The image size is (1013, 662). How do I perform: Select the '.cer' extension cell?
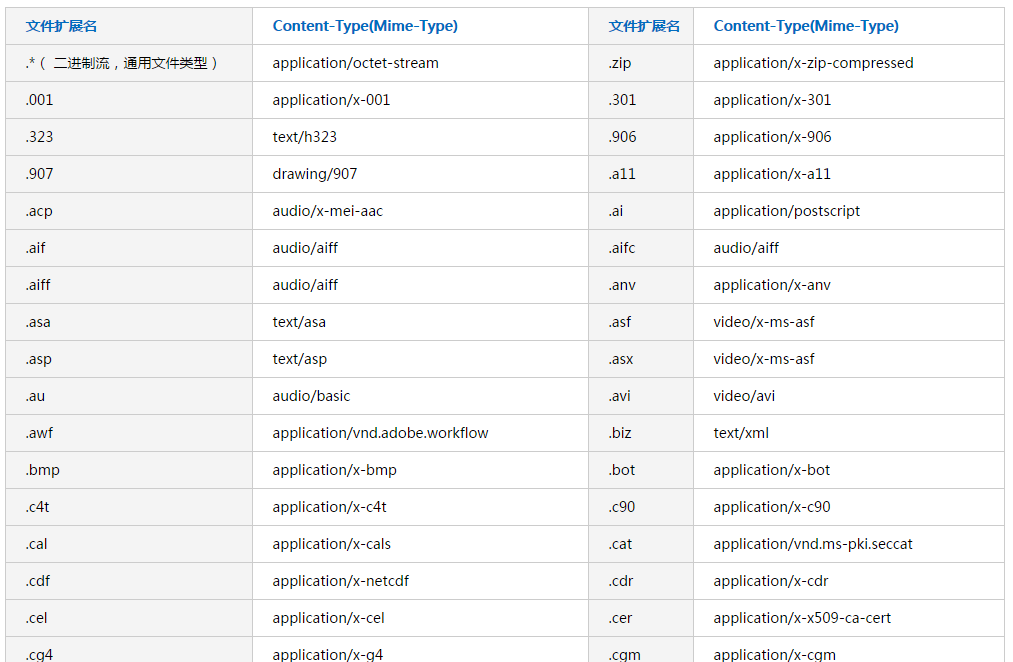pyautogui.click(x=641, y=618)
